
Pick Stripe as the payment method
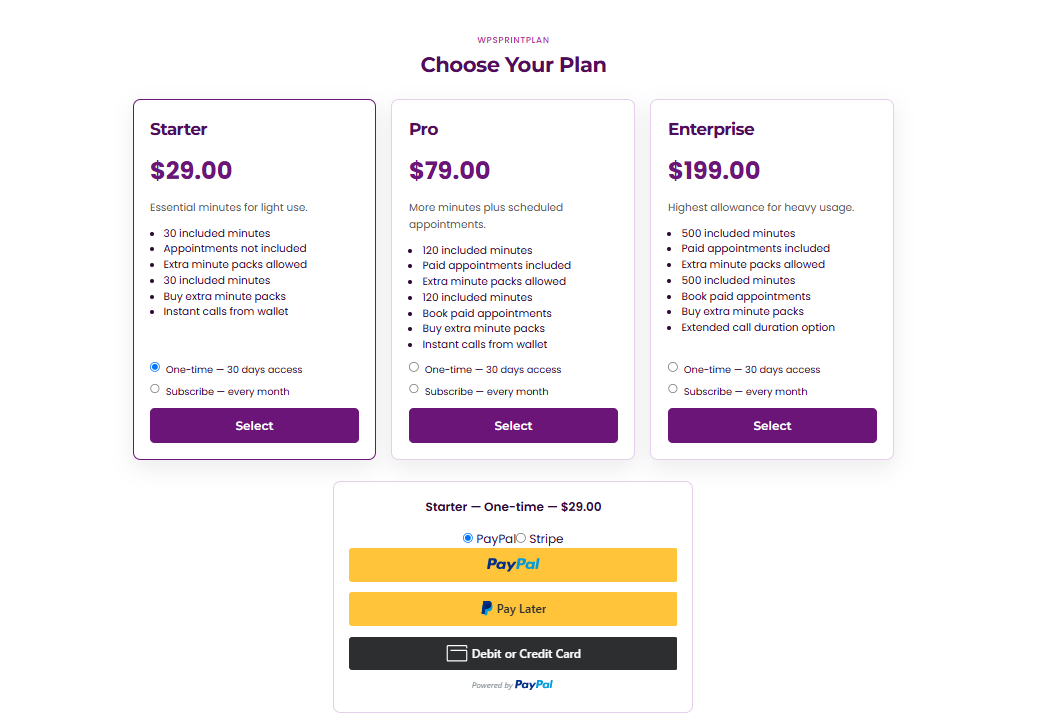click(x=521, y=538)
